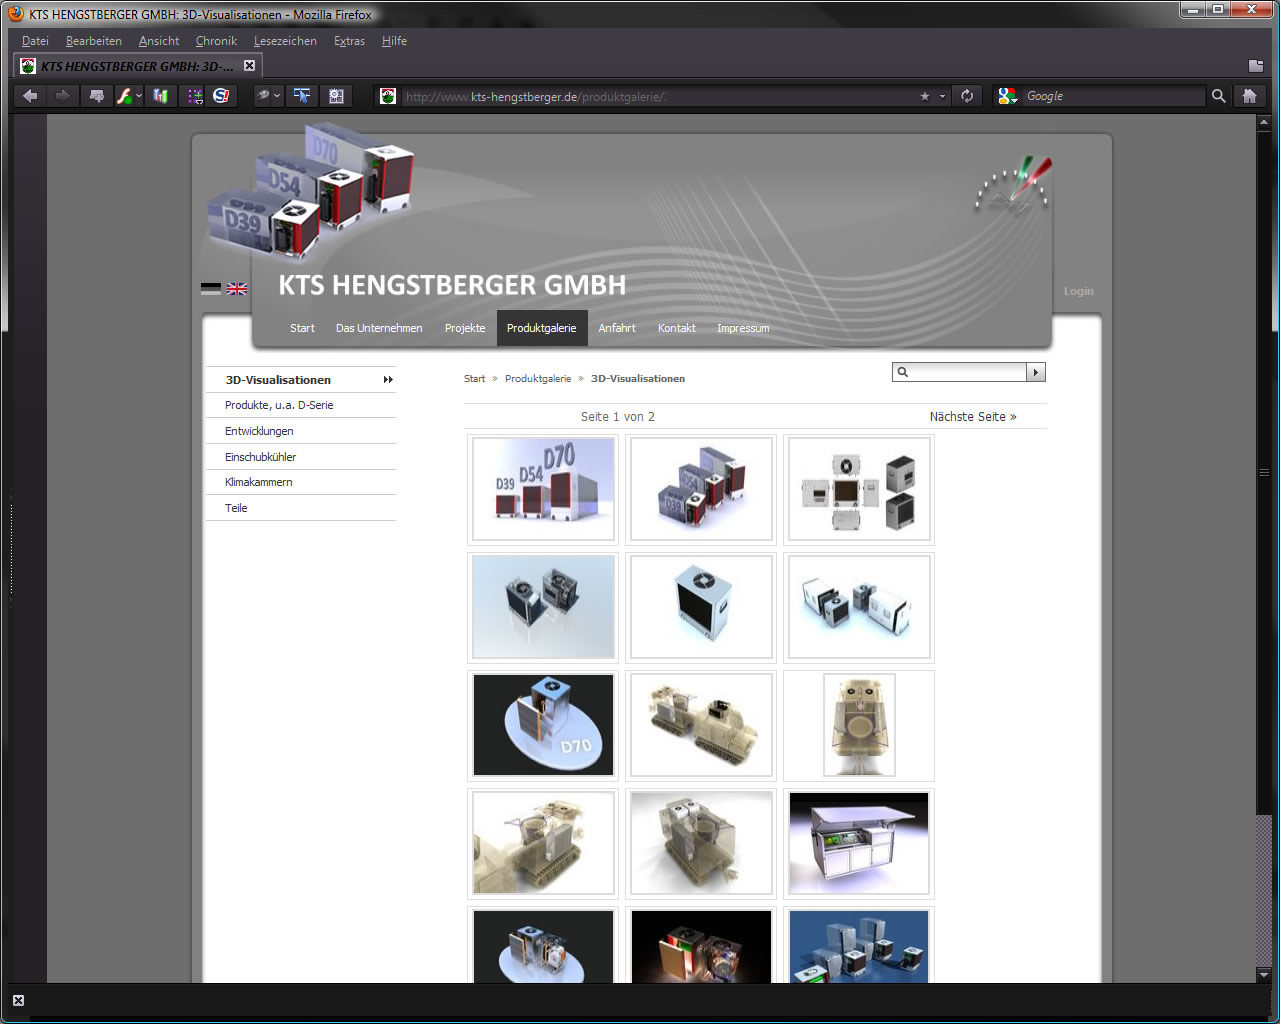Switch site language via the German flag
This screenshot has height=1024, width=1280.
211,289
